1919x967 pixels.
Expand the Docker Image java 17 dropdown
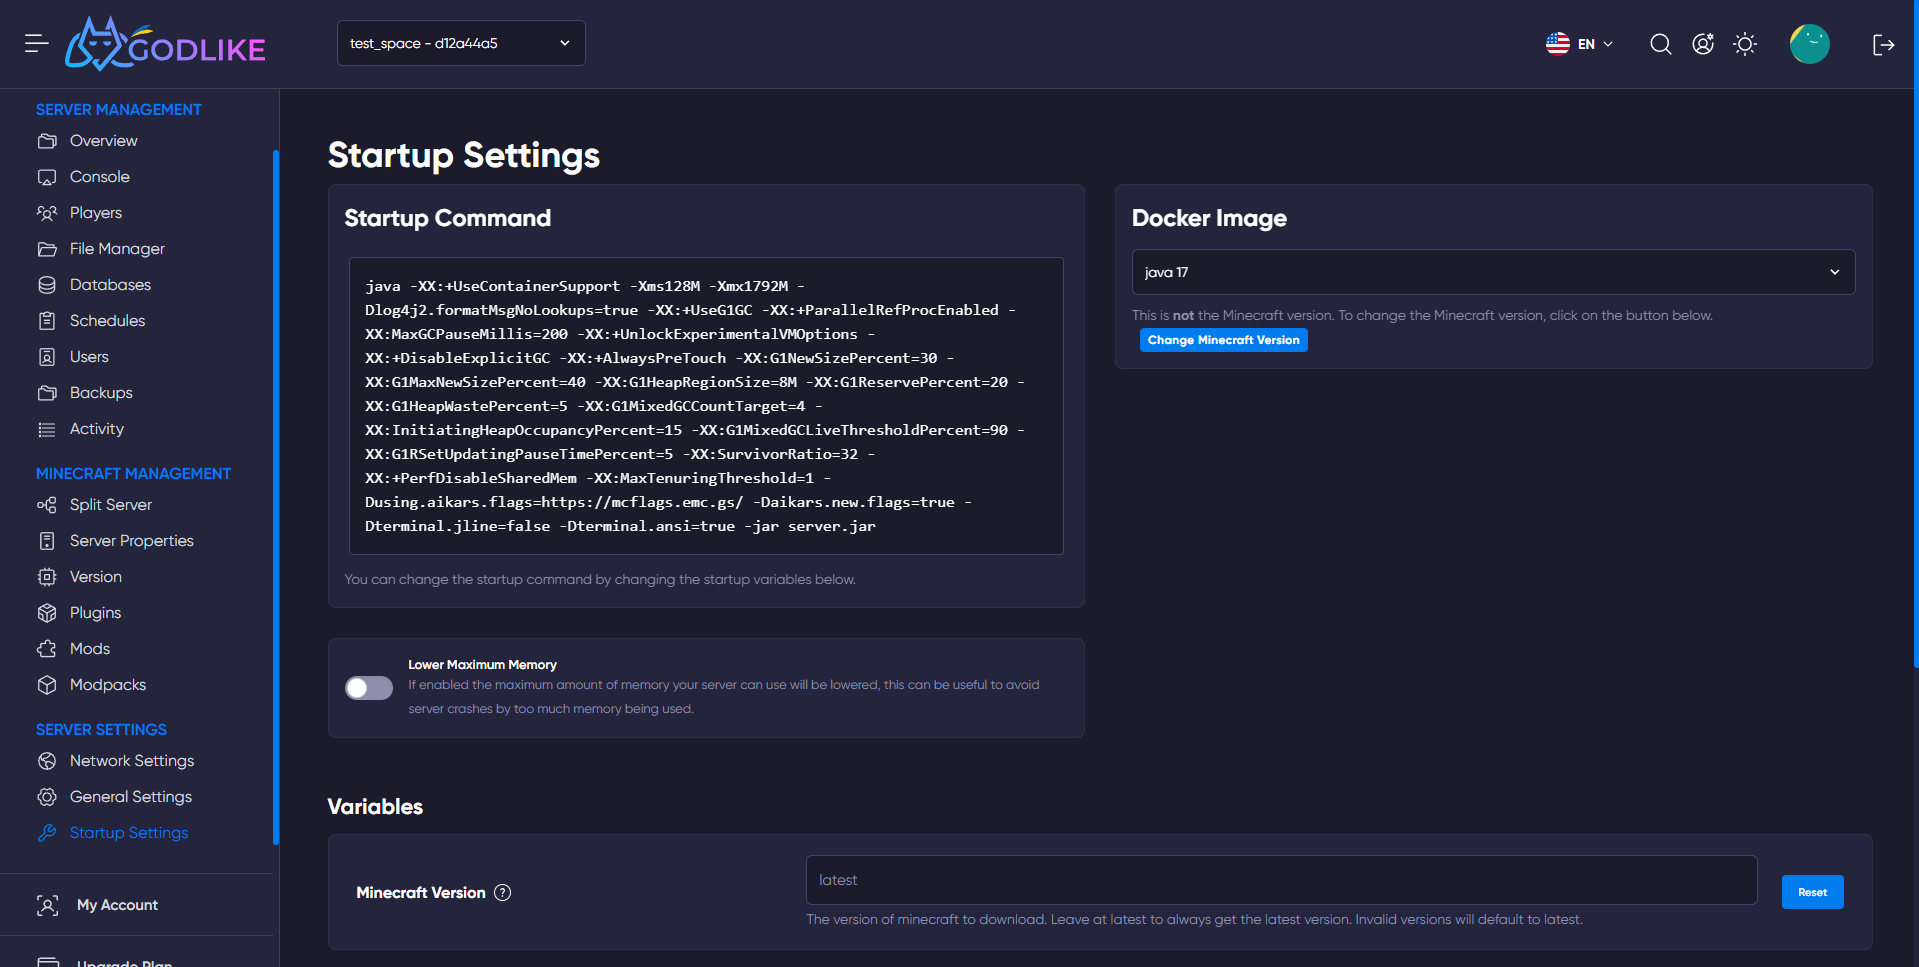click(x=1492, y=272)
